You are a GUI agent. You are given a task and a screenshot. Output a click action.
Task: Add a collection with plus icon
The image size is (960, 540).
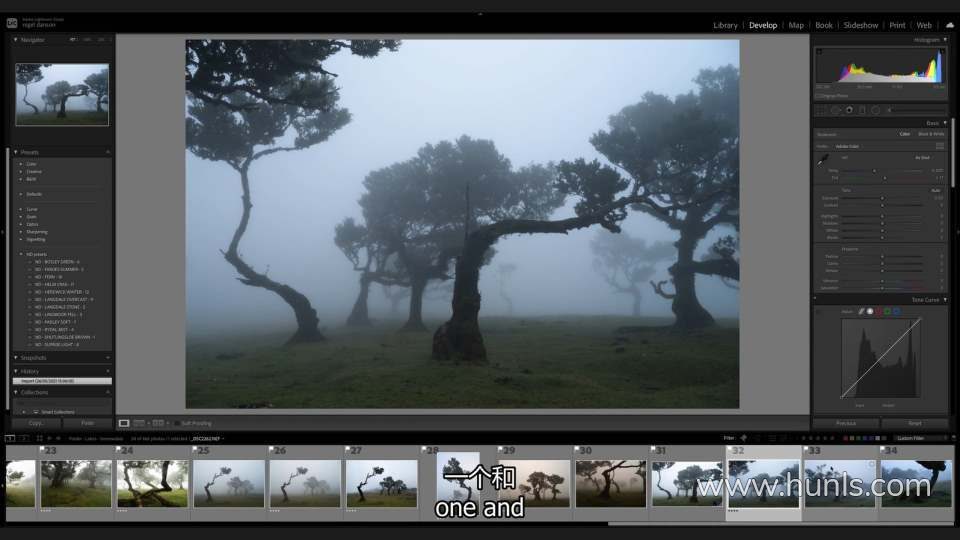(108, 392)
